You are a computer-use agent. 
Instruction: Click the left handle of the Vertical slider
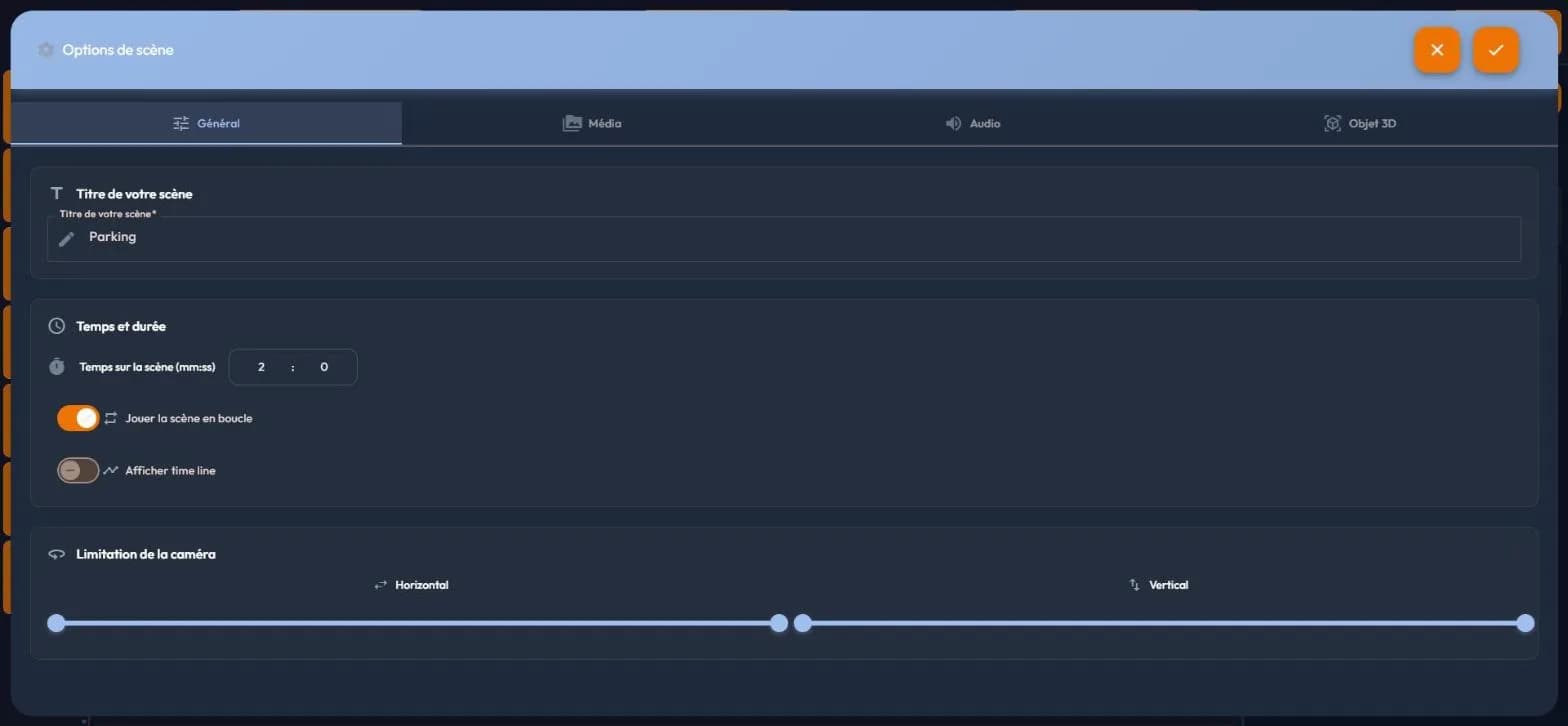pos(803,623)
